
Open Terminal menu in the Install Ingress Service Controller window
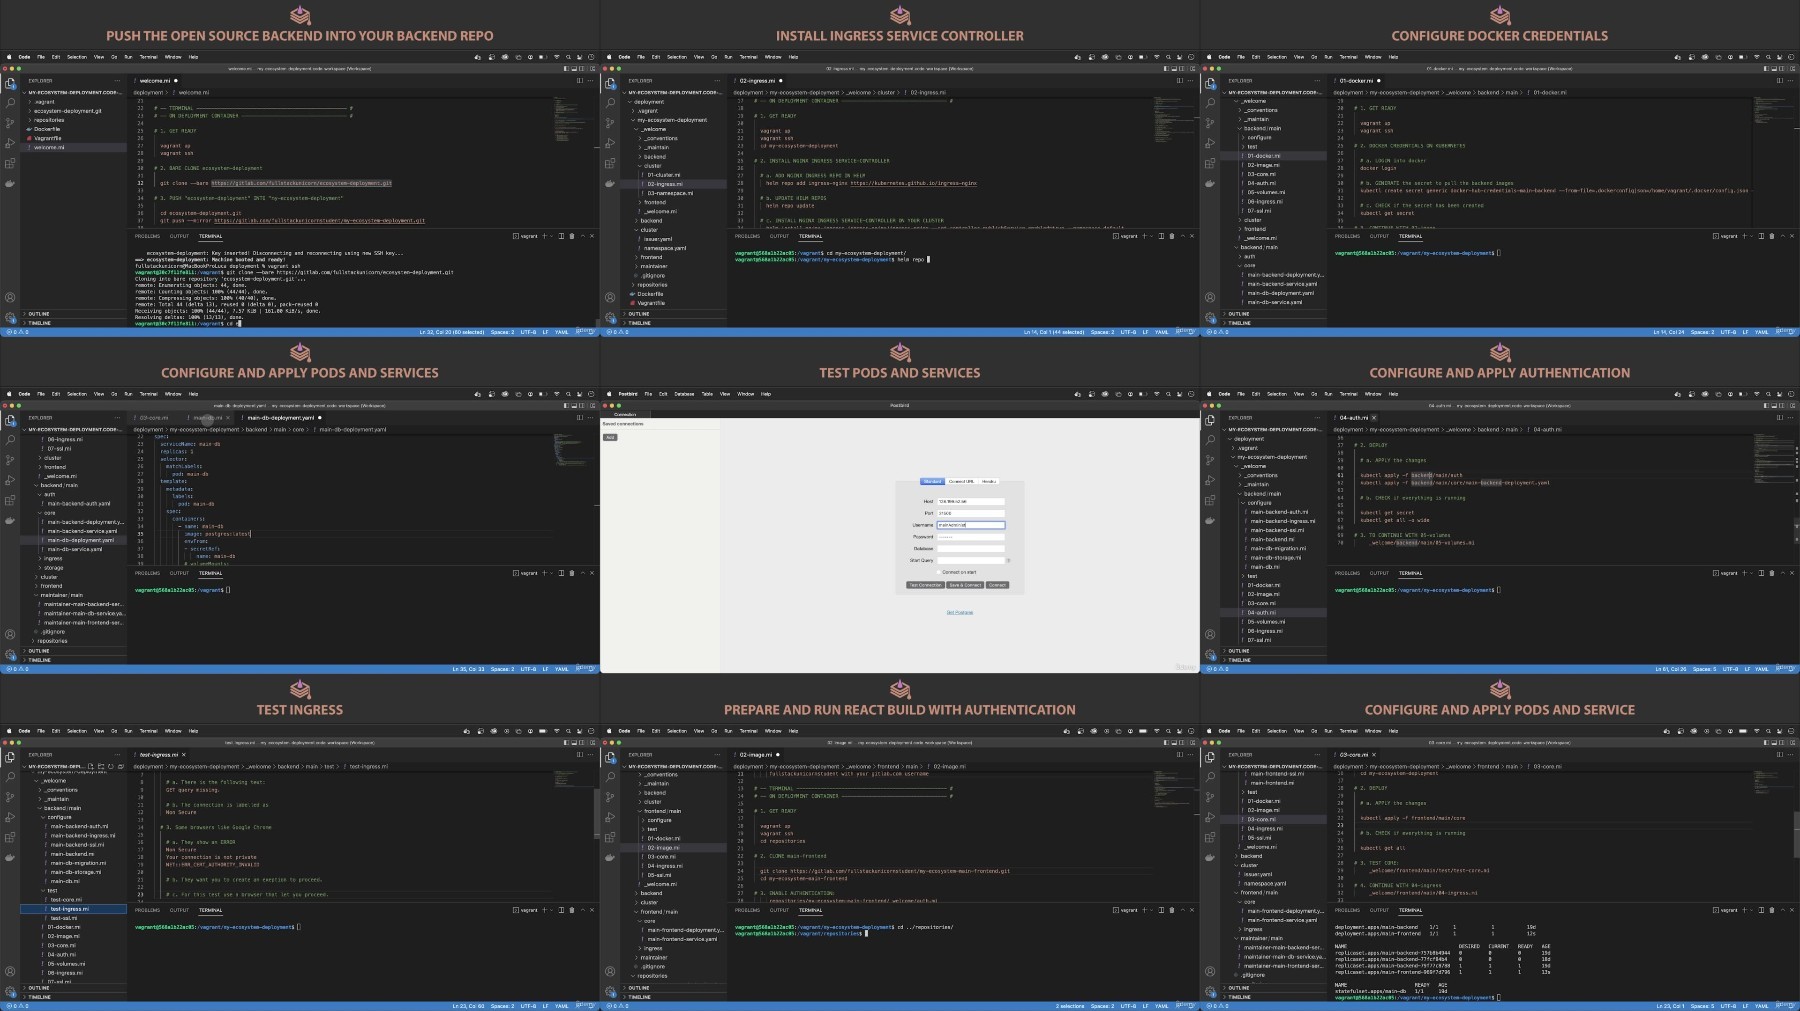coord(748,57)
